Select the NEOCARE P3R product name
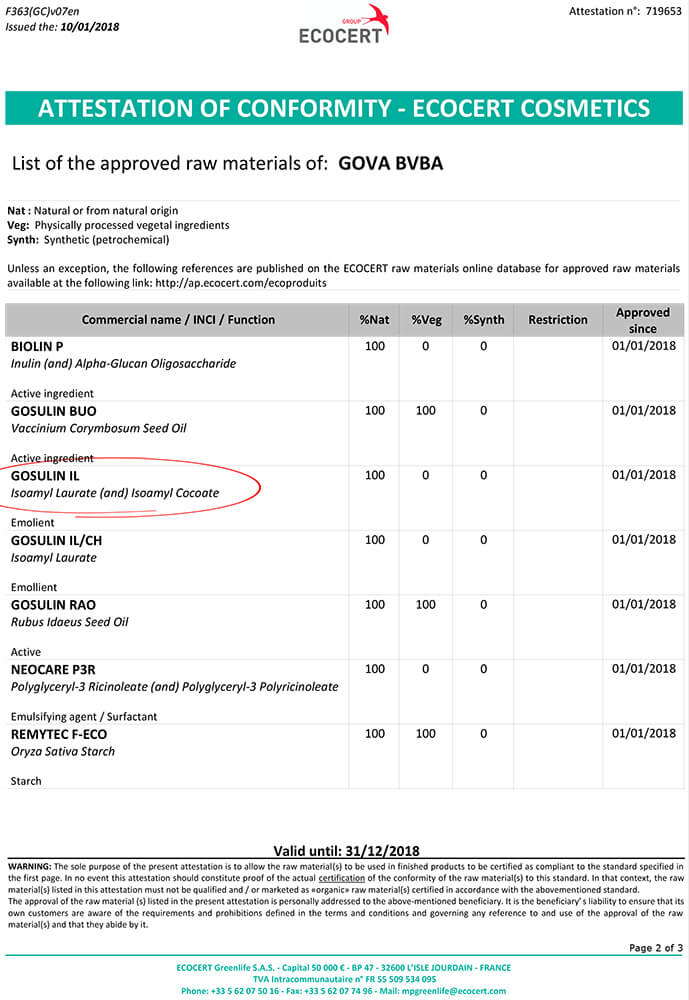Viewport: 689px width, 1000px height. point(53,669)
